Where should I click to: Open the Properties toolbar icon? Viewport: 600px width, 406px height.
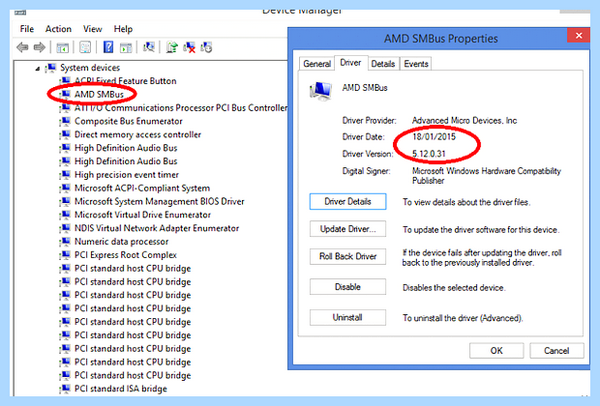coord(85,47)
